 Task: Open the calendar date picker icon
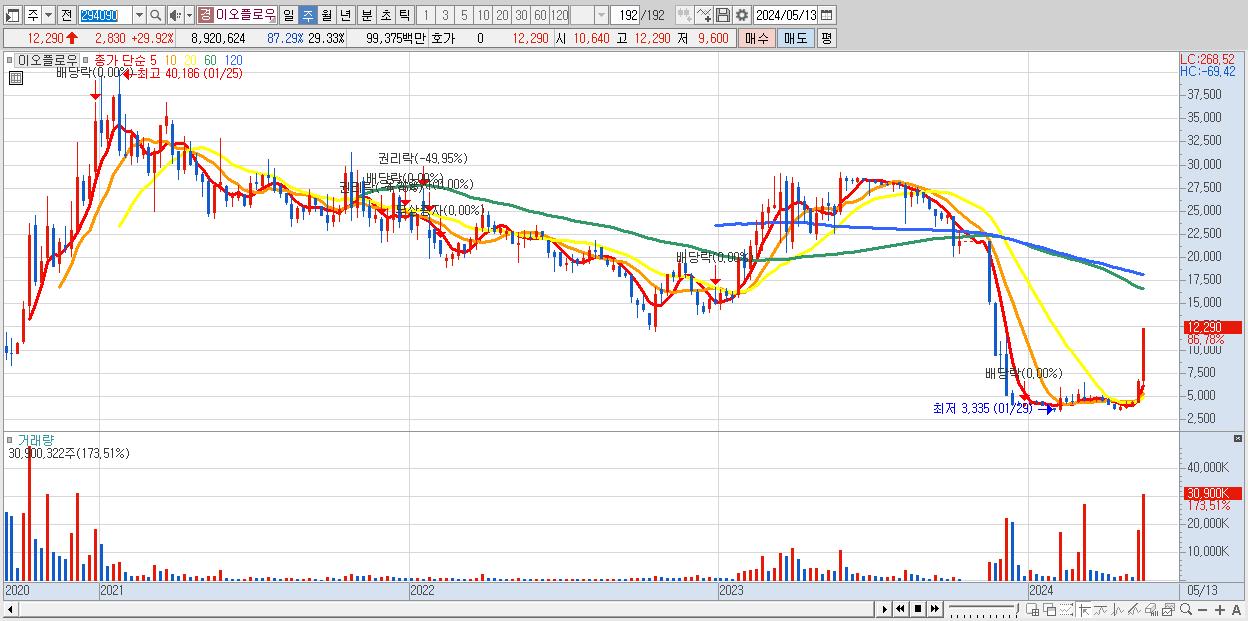click(x=826, y=15)
